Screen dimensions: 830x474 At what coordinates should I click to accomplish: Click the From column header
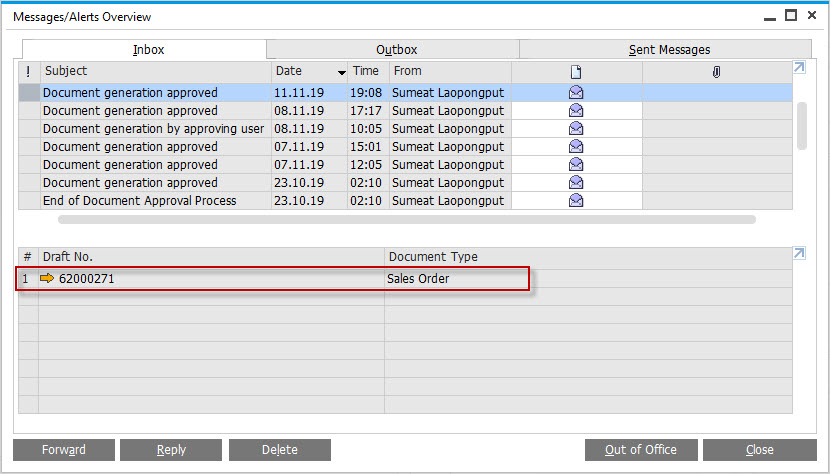click(x=450, y=71)
